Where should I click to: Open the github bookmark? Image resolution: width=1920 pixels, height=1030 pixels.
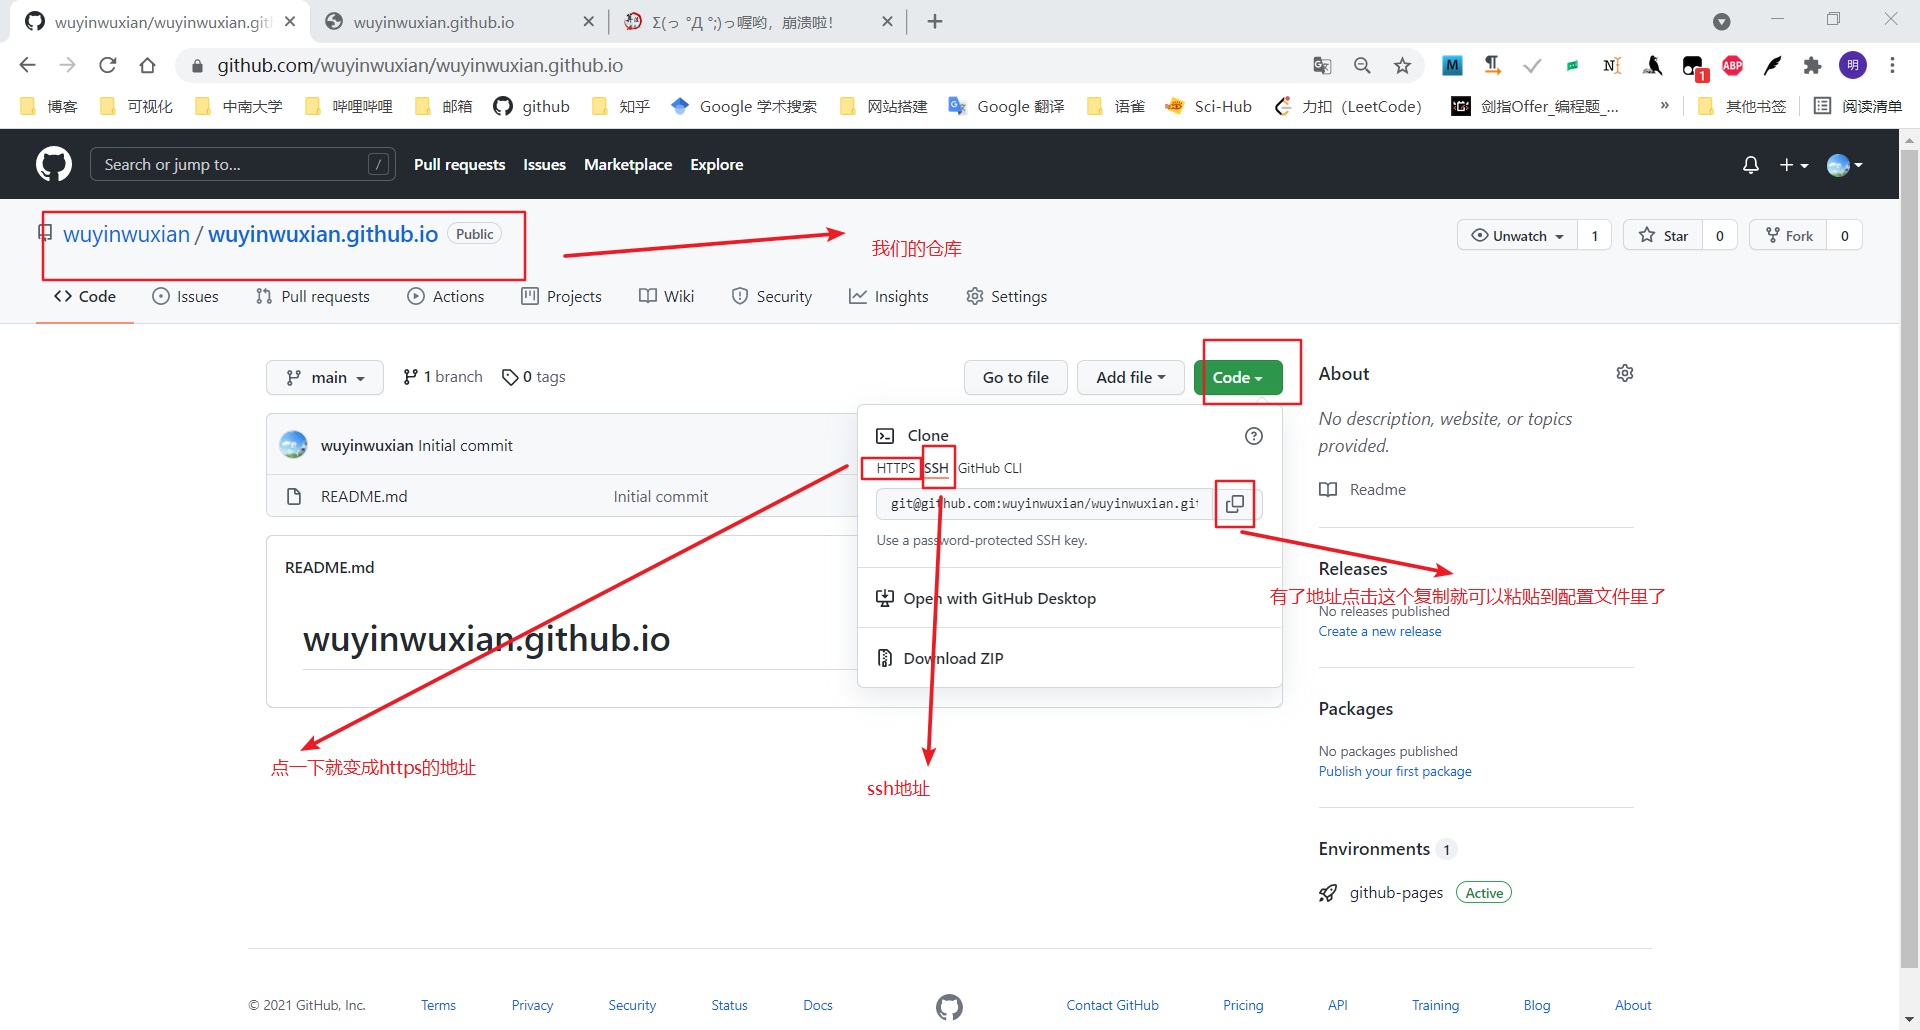tap(531, 106)
